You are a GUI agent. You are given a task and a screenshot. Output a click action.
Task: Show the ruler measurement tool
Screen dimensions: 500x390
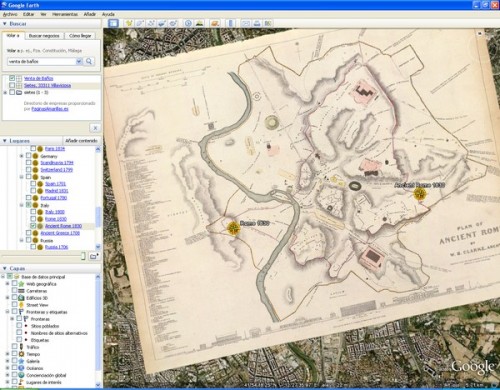230,23
